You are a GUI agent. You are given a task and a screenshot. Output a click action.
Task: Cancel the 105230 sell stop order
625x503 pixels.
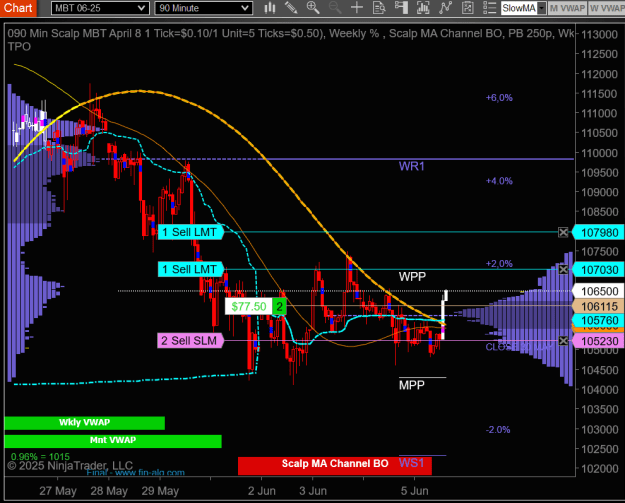point(563,341)
